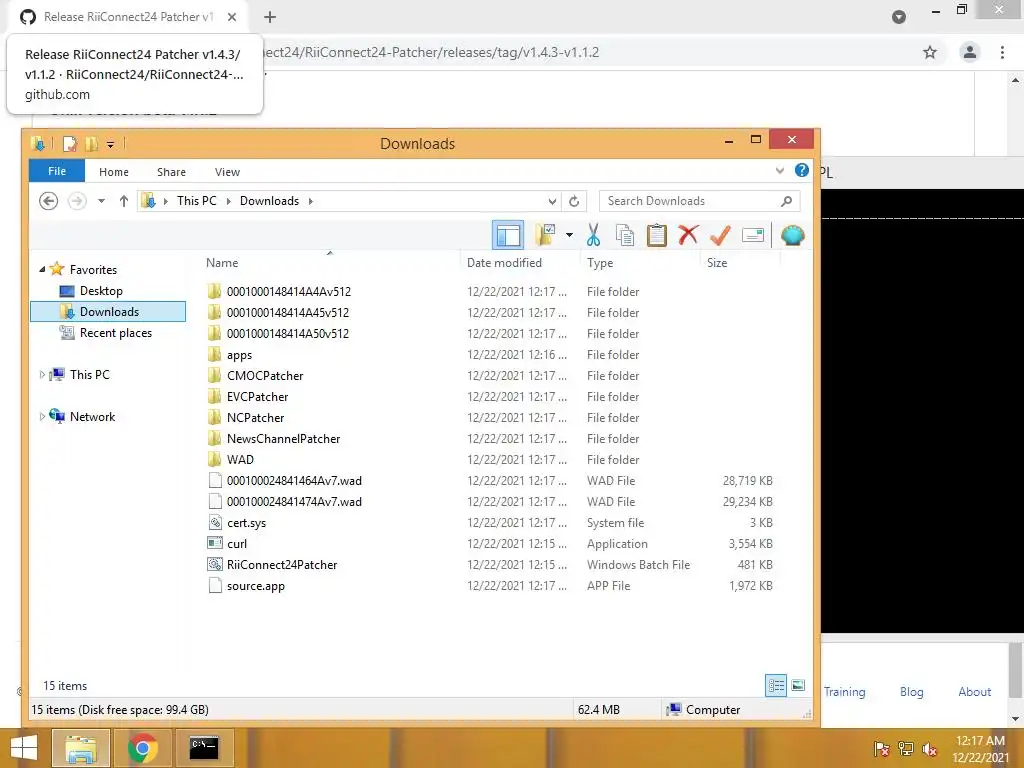Go up one folder level
Image resolution: width=1024 pixels, height=768 pixels.
pyautogui.click(x=123, y=201)
